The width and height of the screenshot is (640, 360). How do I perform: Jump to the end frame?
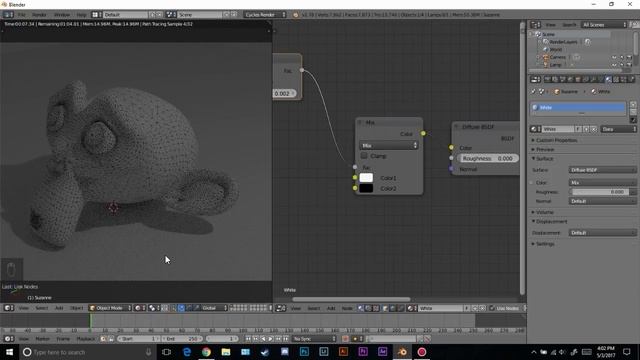click(285, 339)
